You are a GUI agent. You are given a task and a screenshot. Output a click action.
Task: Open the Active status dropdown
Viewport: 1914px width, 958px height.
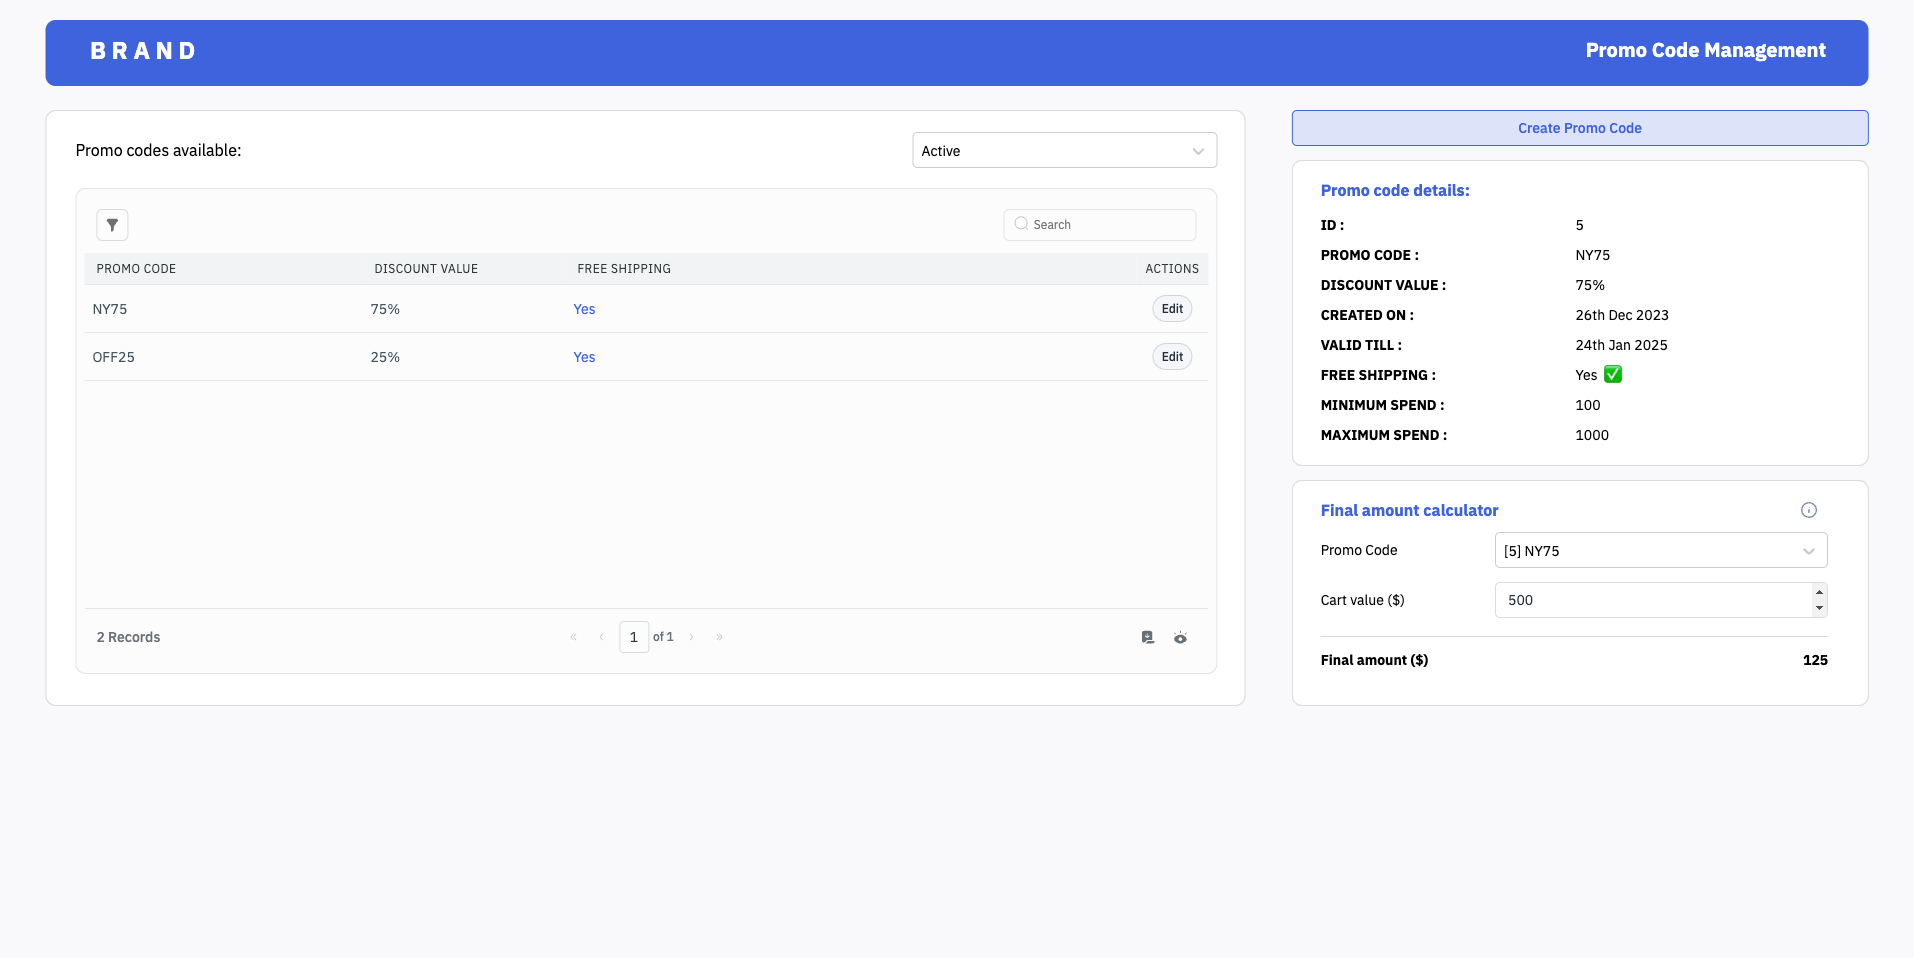tap(1064, 151)
